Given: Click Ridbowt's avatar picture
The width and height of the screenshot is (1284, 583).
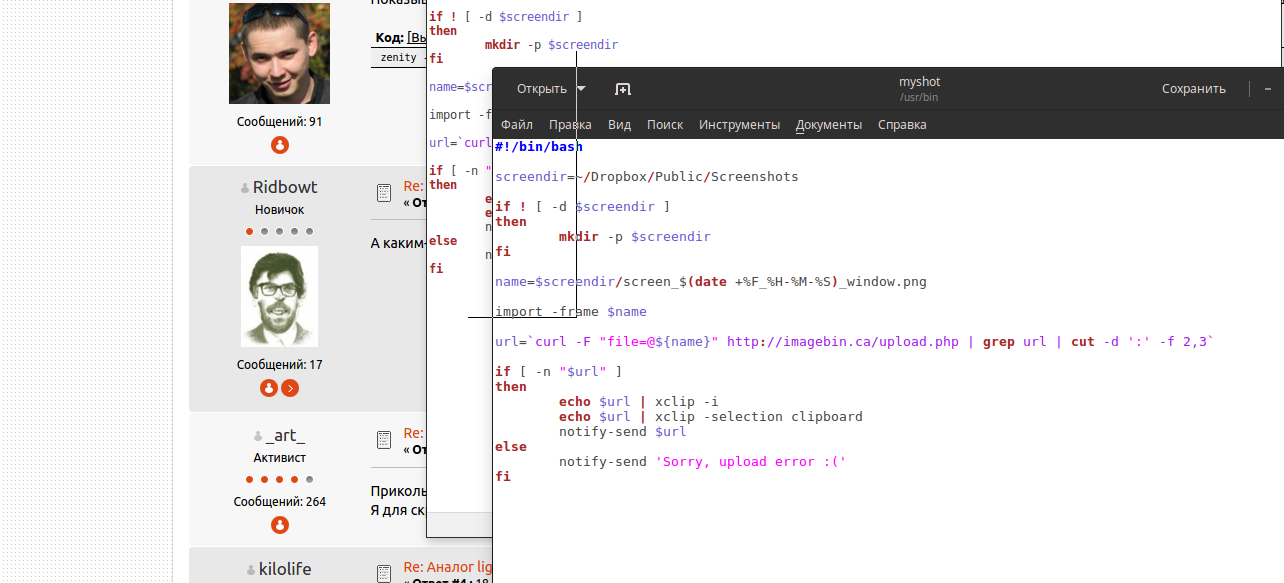Looking at the screenshot, I should (279, 296).
